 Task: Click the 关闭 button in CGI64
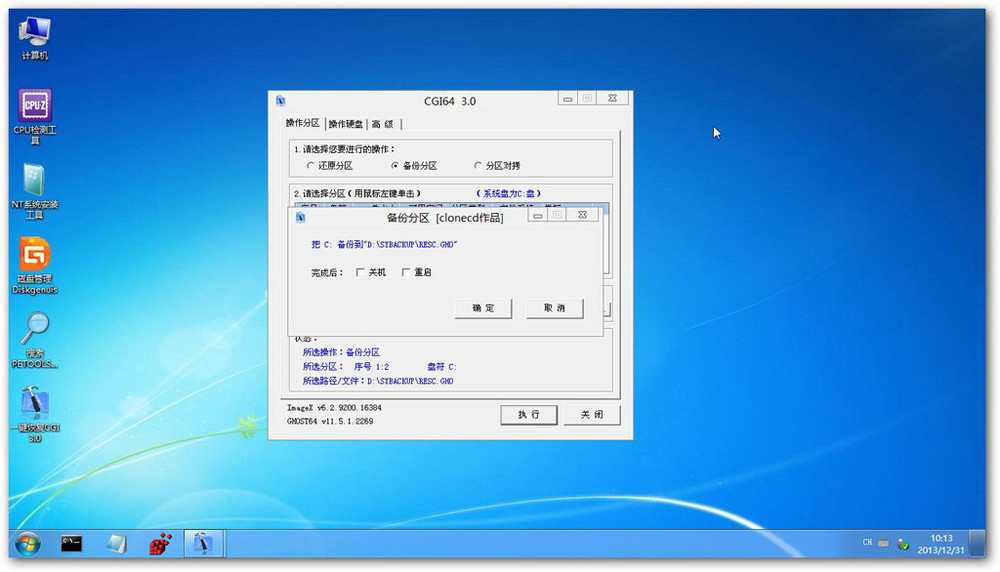point(592,414)
